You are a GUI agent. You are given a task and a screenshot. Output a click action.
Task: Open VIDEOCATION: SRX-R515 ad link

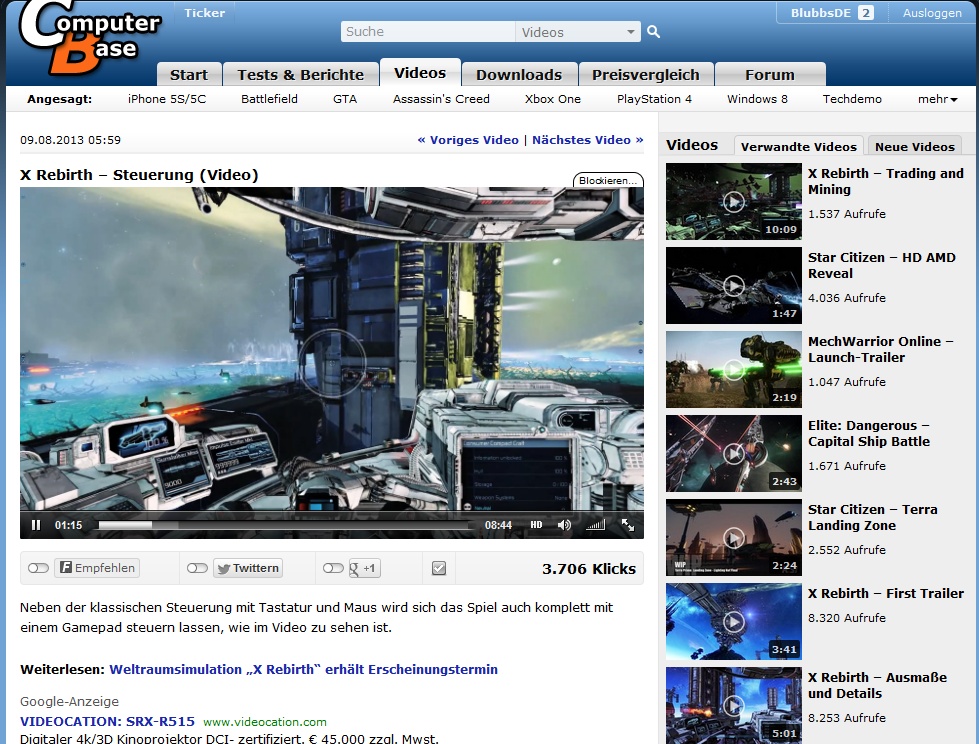[107, 722]
